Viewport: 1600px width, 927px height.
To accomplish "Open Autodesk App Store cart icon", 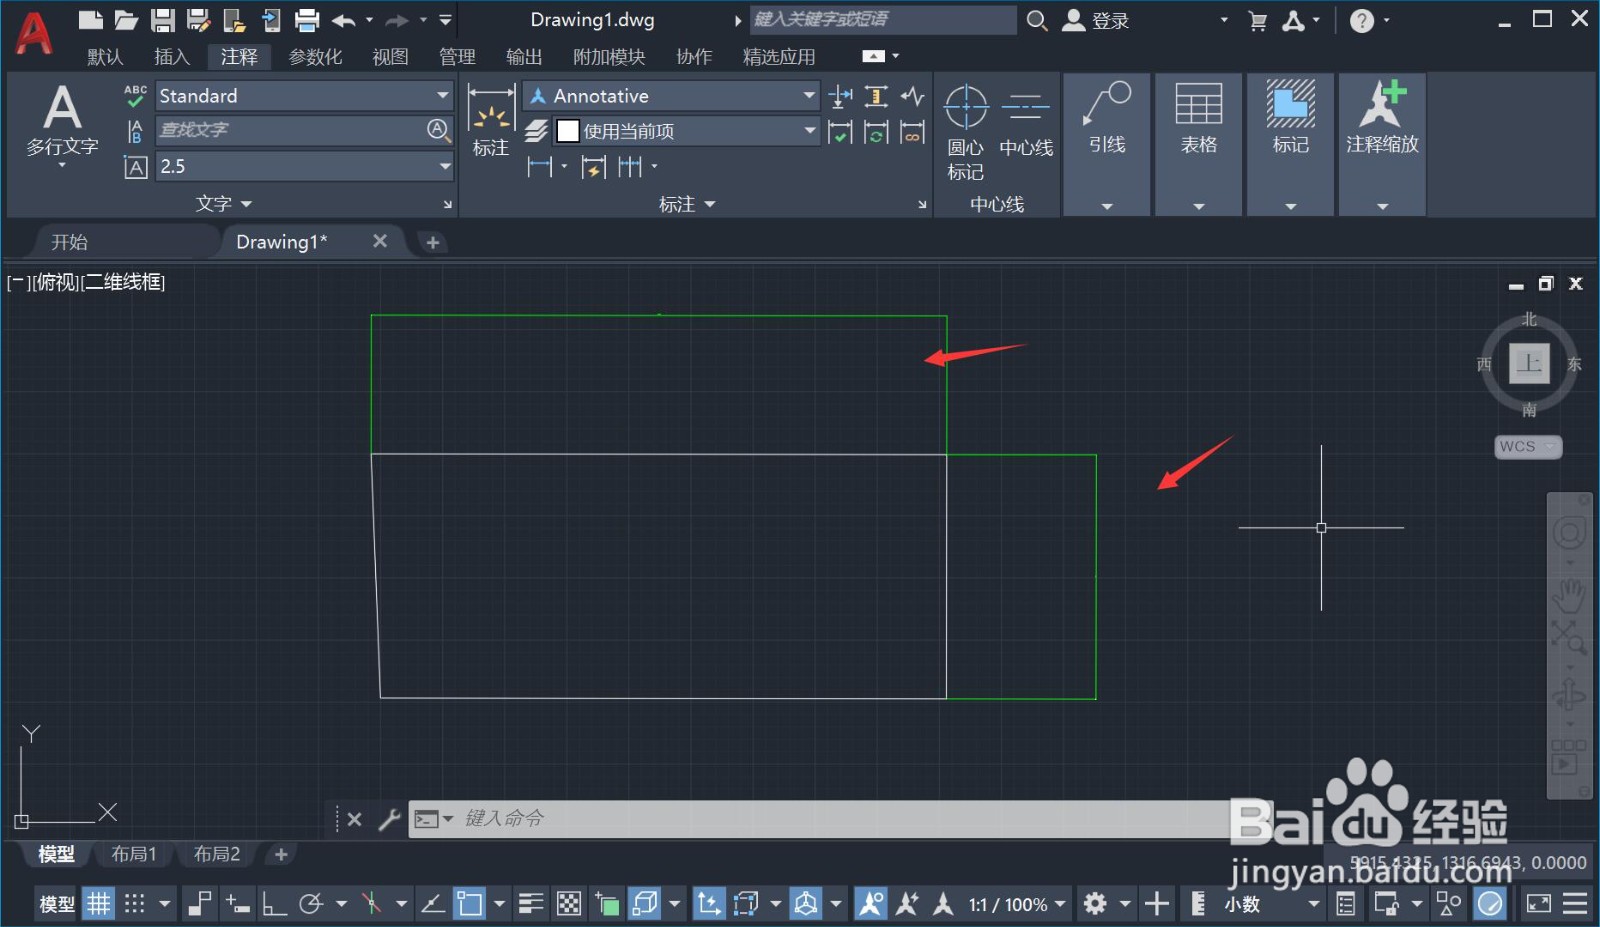I will tap(1258, 21).
